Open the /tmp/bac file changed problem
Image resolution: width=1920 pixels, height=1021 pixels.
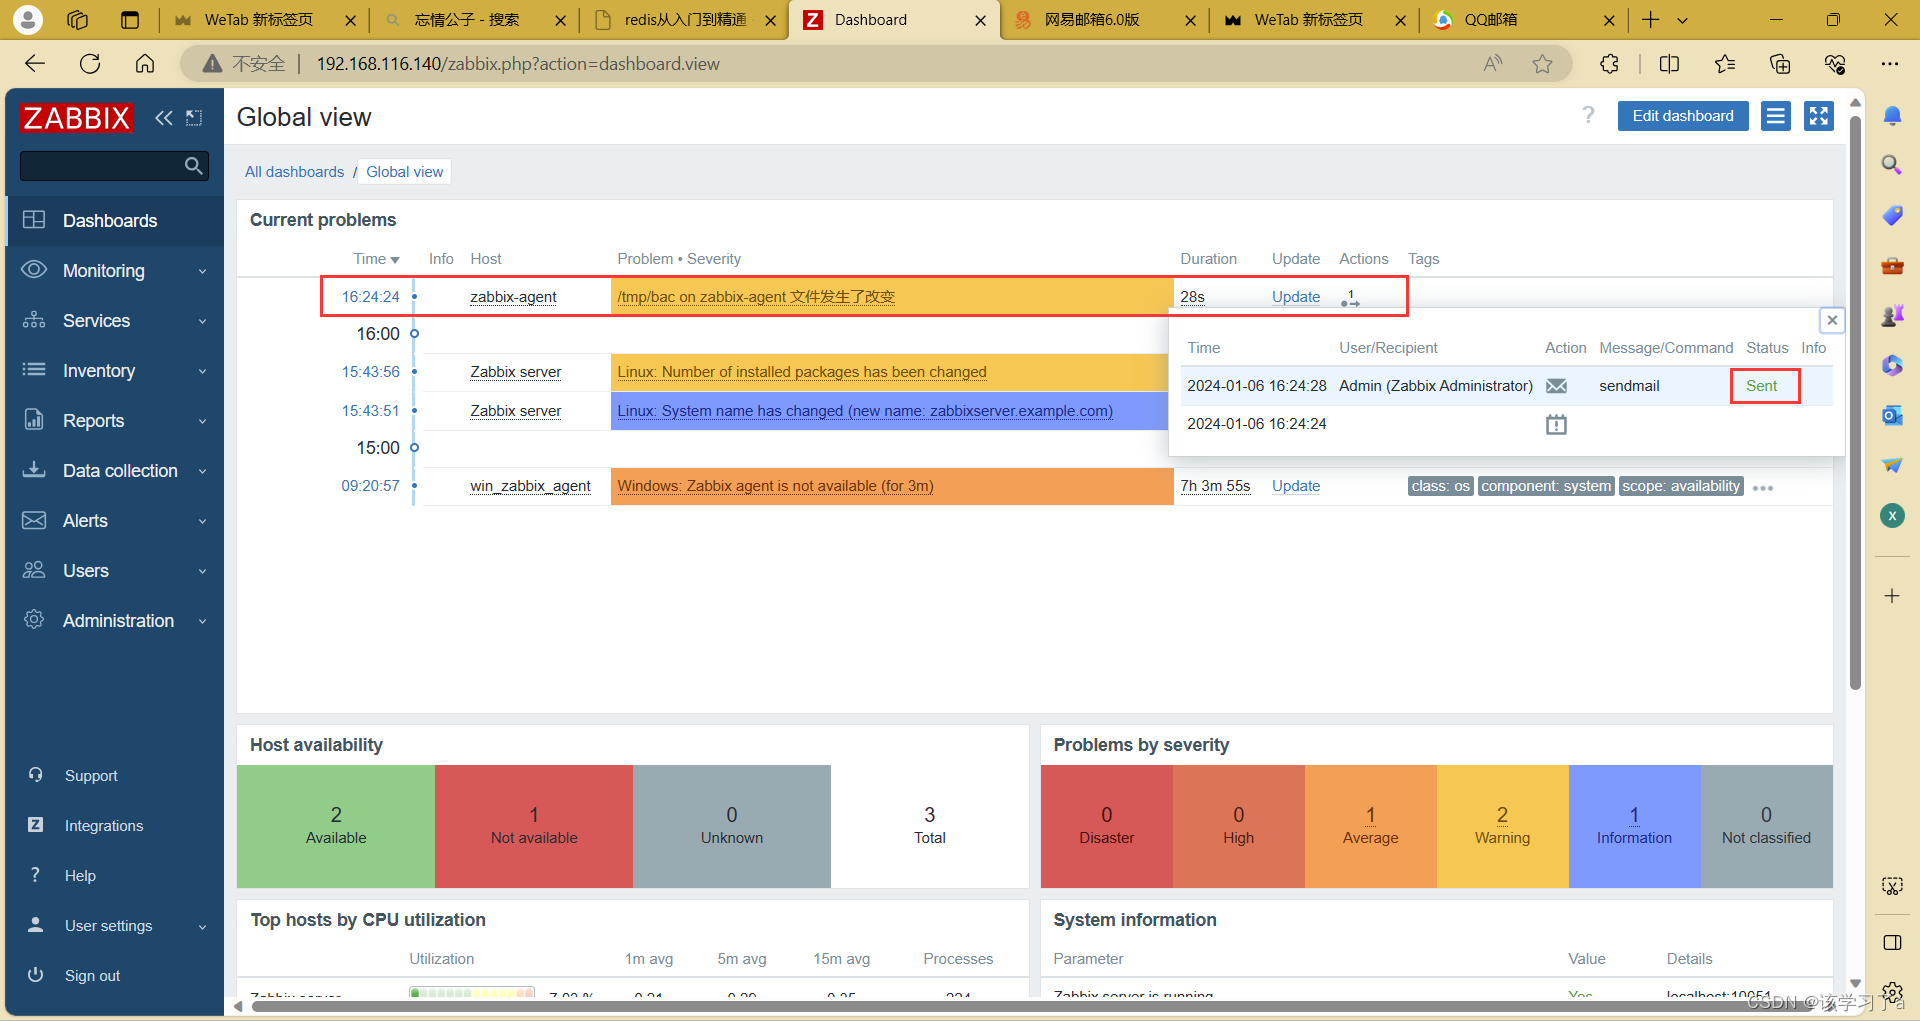(756, 297)
